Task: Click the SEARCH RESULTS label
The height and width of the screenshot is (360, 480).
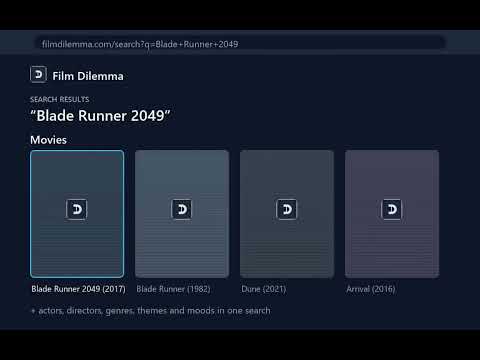Action: pos(60,99)
